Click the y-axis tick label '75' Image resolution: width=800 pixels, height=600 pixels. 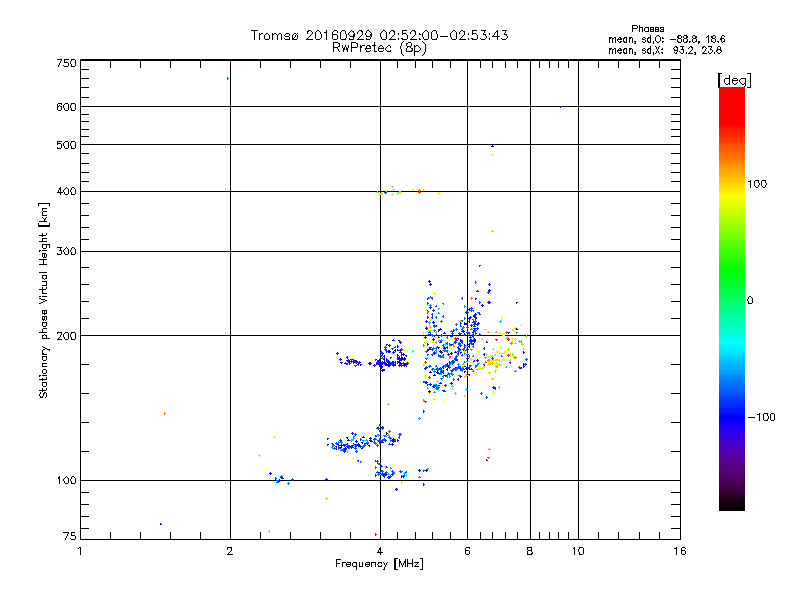click(69, 536)
